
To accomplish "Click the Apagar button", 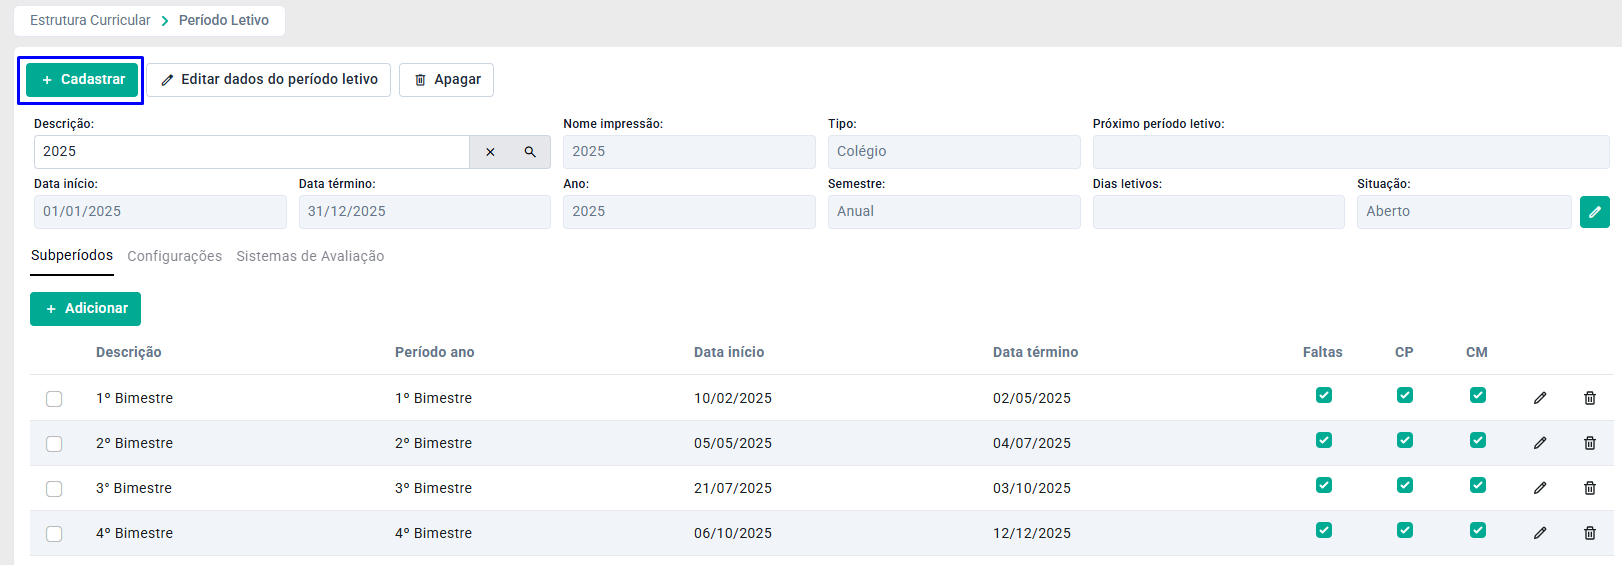I will (x=447, y=80).
